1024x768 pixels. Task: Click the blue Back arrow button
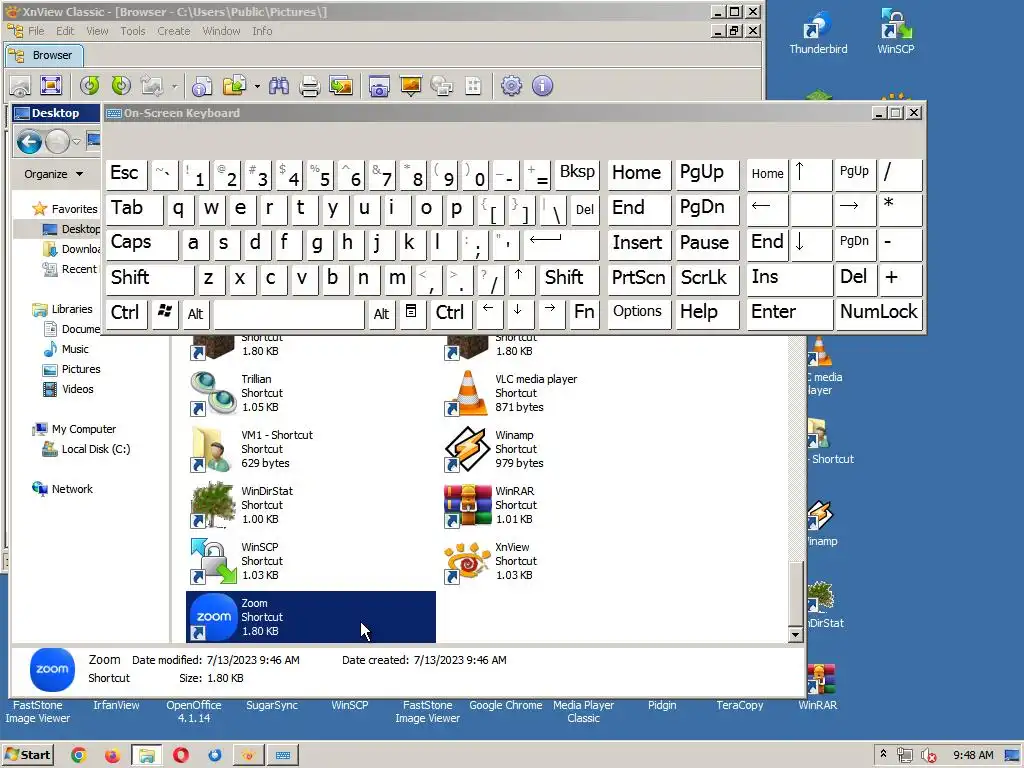coord(29,142)
